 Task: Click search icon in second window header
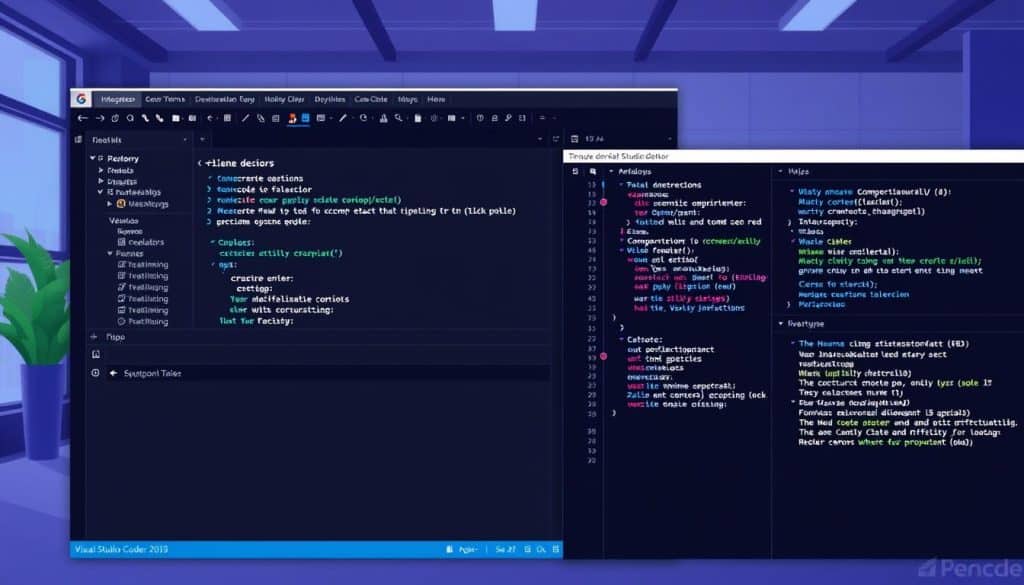click(593, 172)
